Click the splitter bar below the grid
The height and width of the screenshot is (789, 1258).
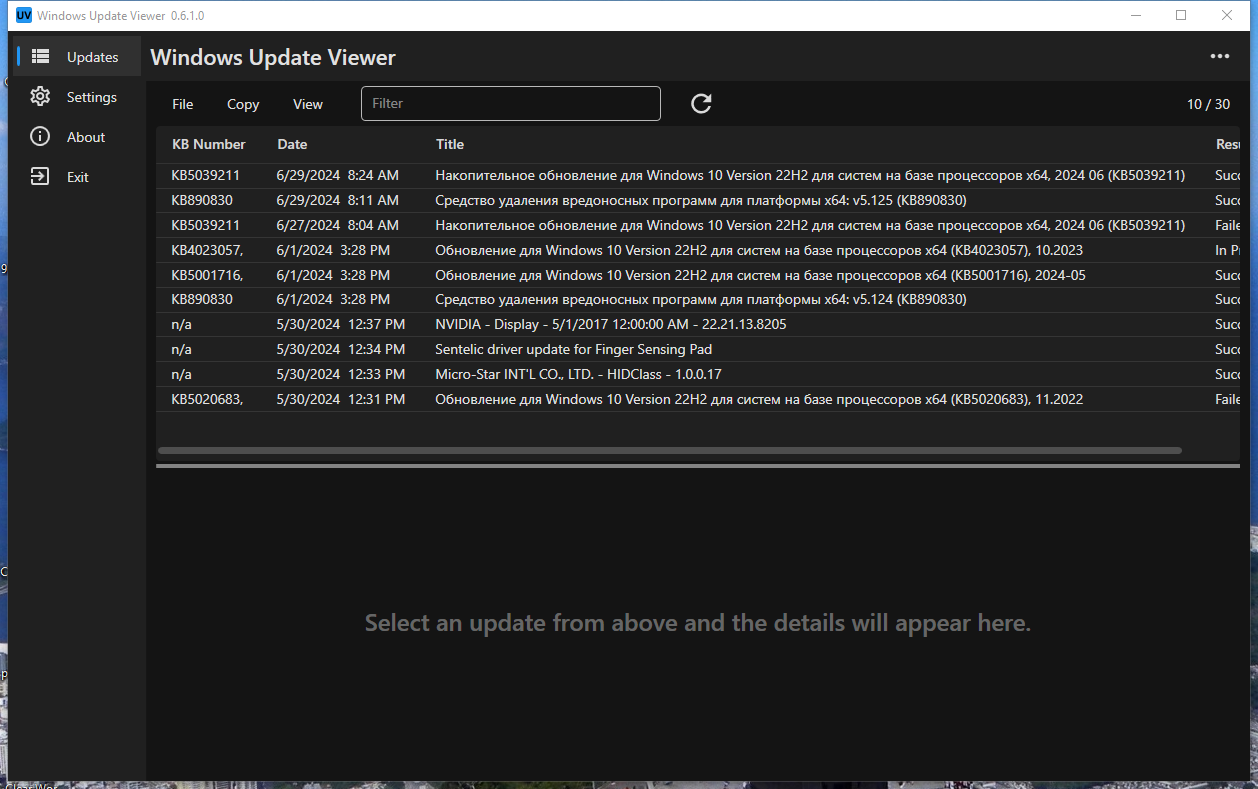pos(698,466)
